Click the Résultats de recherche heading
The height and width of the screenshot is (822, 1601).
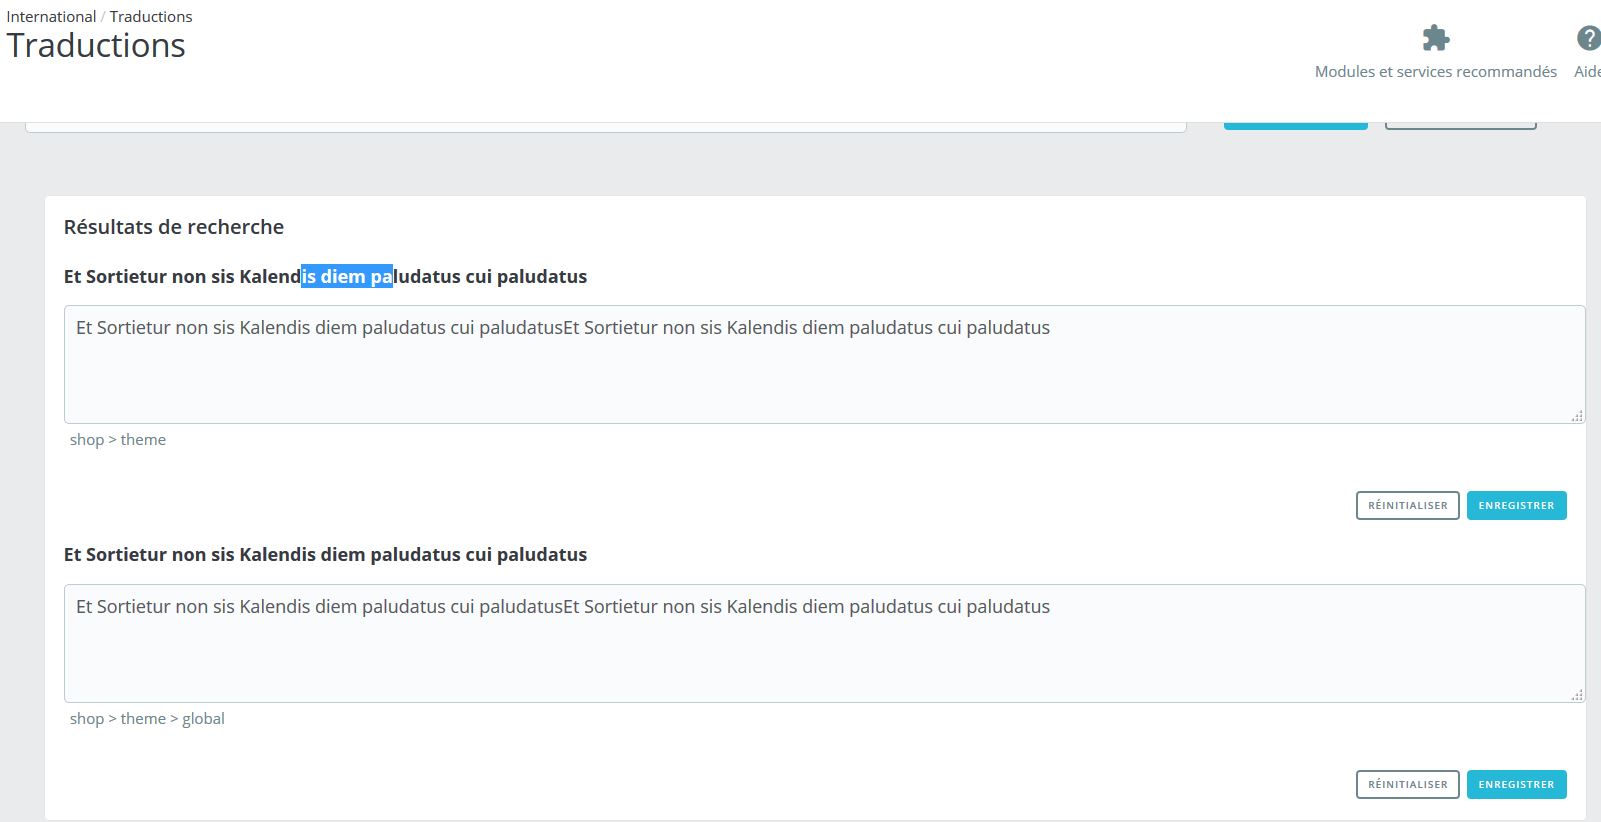174,227
